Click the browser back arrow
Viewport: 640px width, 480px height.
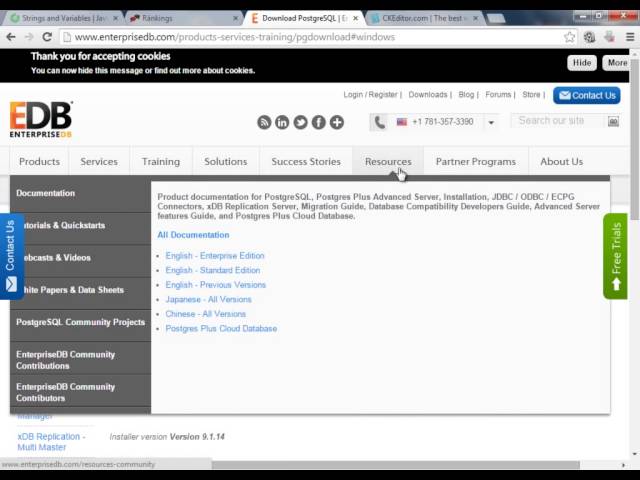tap(11, 37)
